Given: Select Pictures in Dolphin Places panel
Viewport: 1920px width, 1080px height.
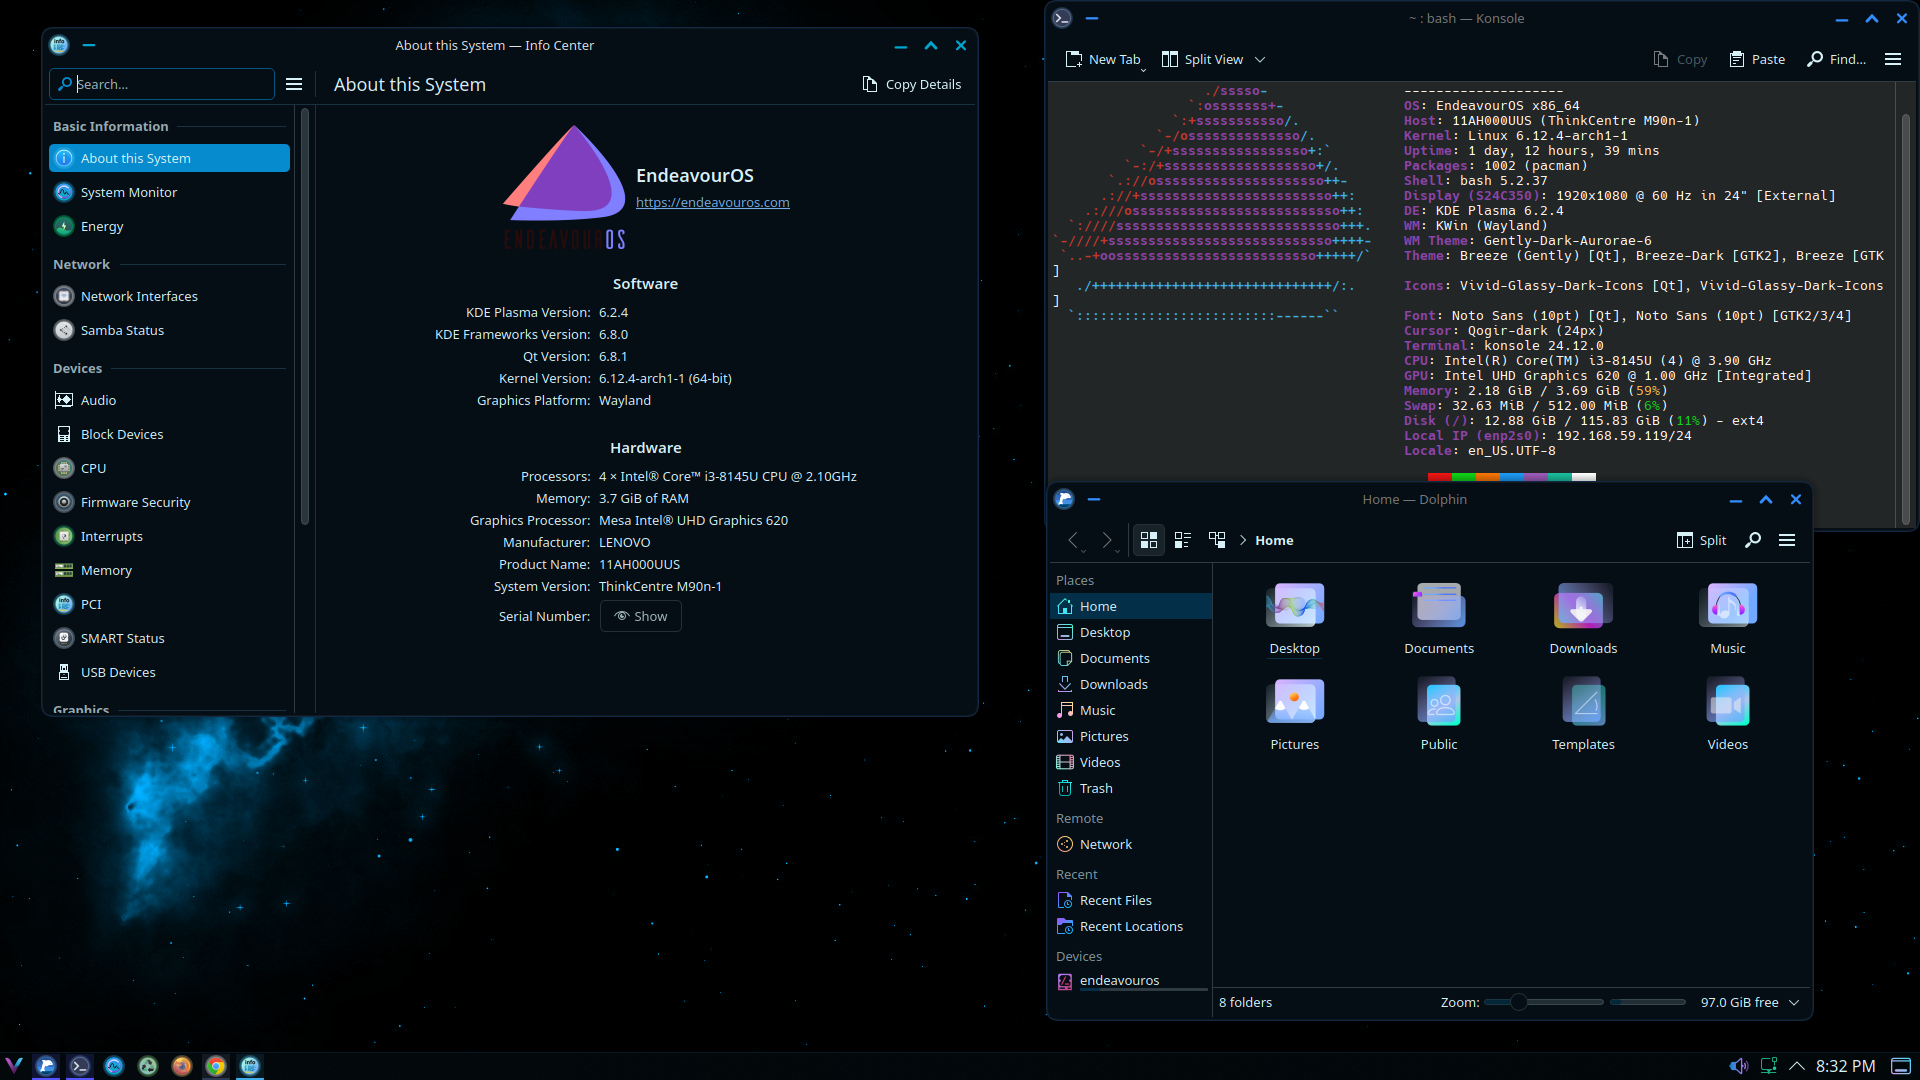Looking at the screenshot, I should 1131,736.
